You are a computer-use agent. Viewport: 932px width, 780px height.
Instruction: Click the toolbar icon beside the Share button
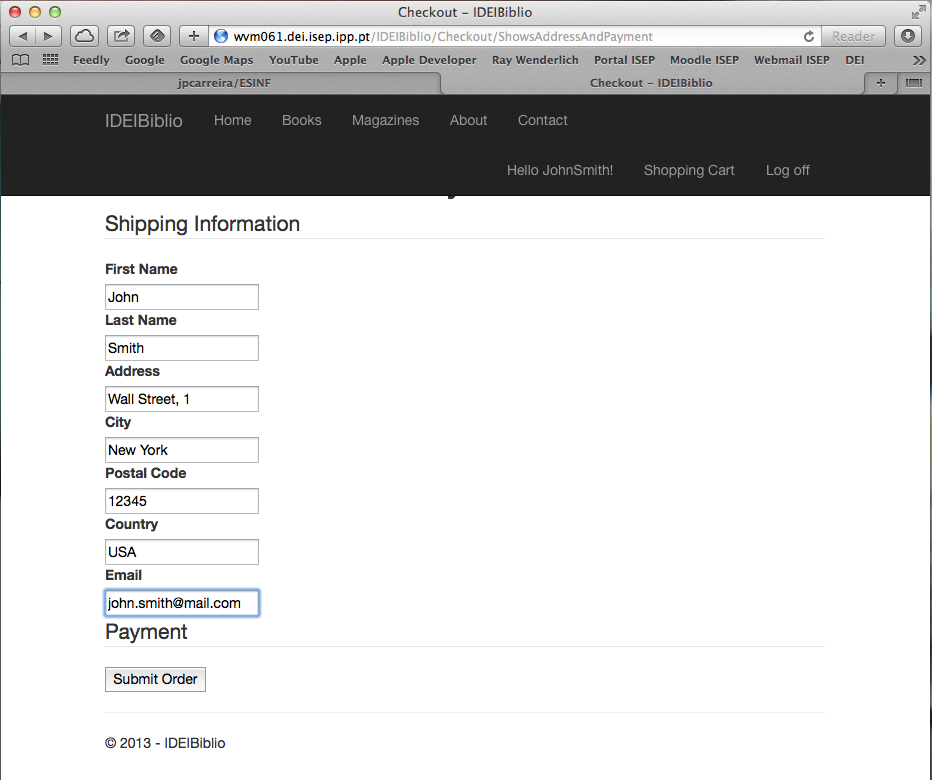click(157, 36)
